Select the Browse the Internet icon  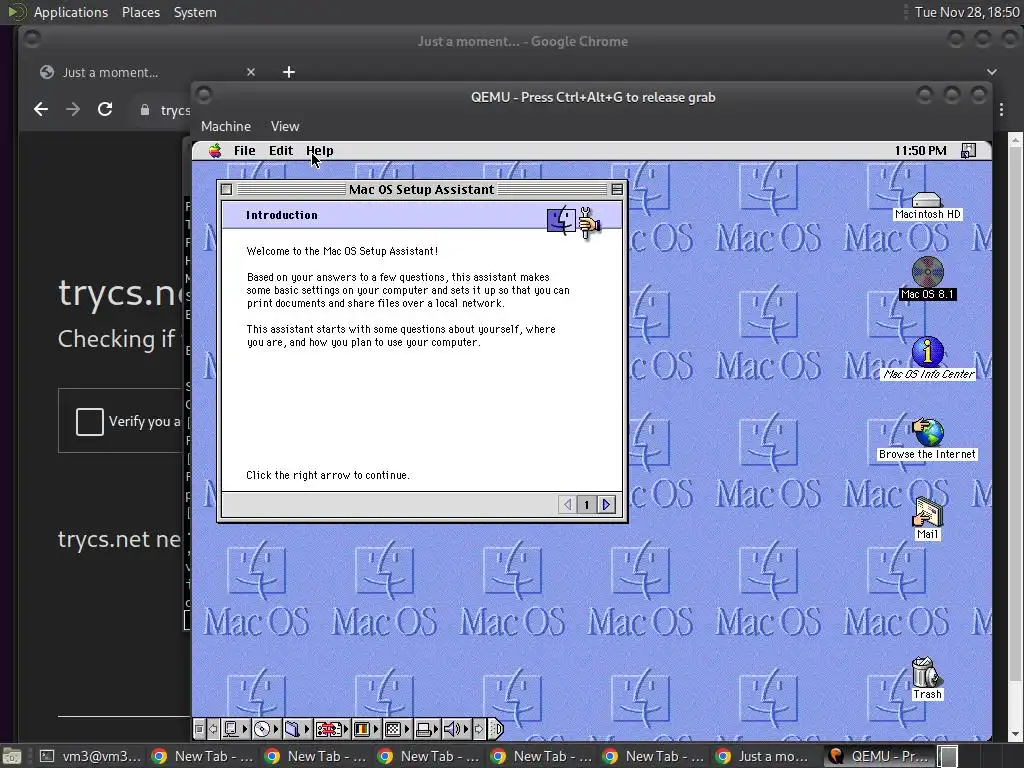coord(927,439)
